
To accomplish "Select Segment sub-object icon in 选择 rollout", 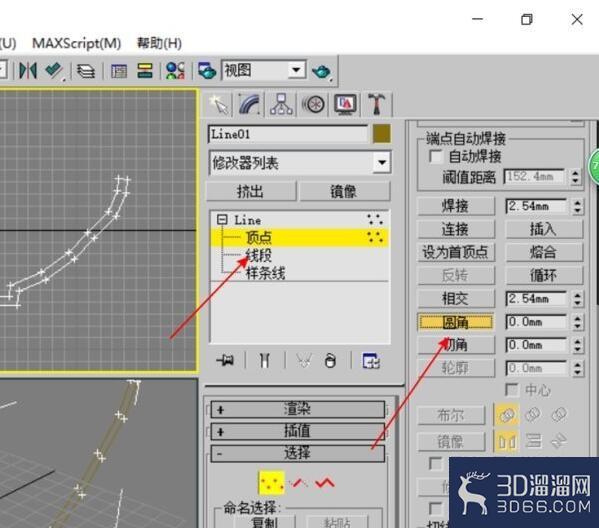I will coord(298,483).
